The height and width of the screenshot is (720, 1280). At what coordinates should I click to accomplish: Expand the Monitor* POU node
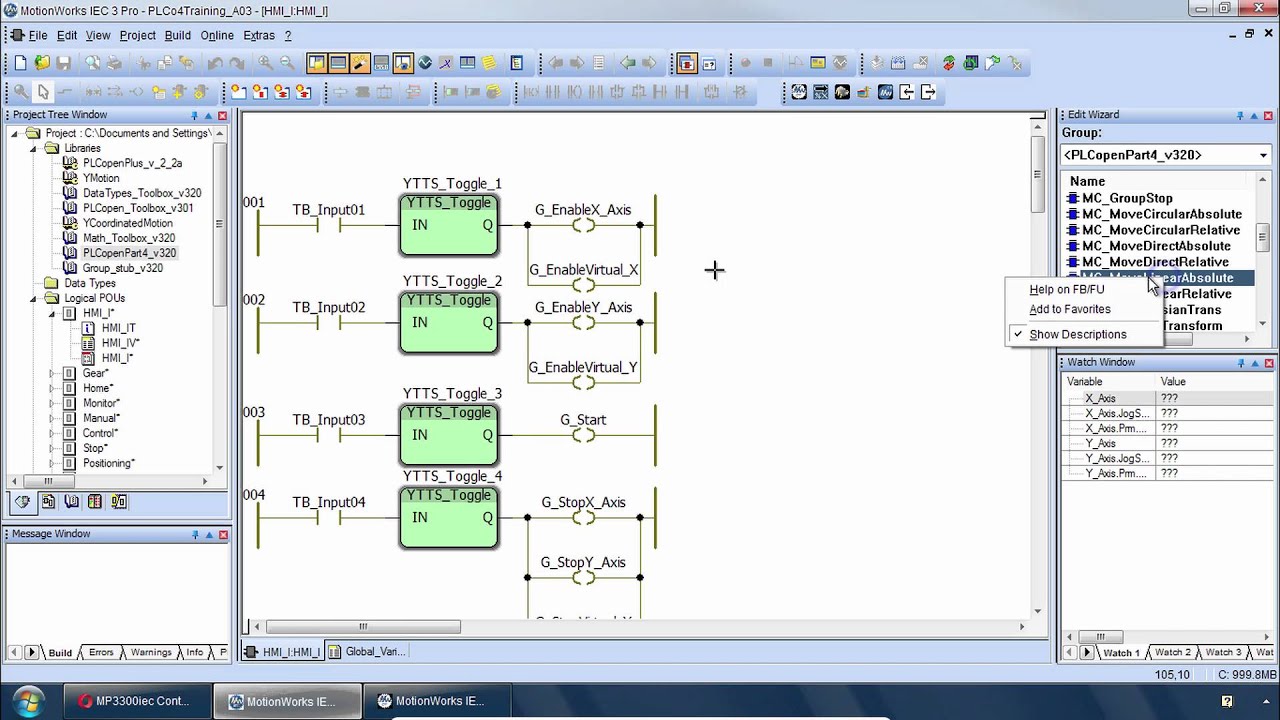(52, 403)
